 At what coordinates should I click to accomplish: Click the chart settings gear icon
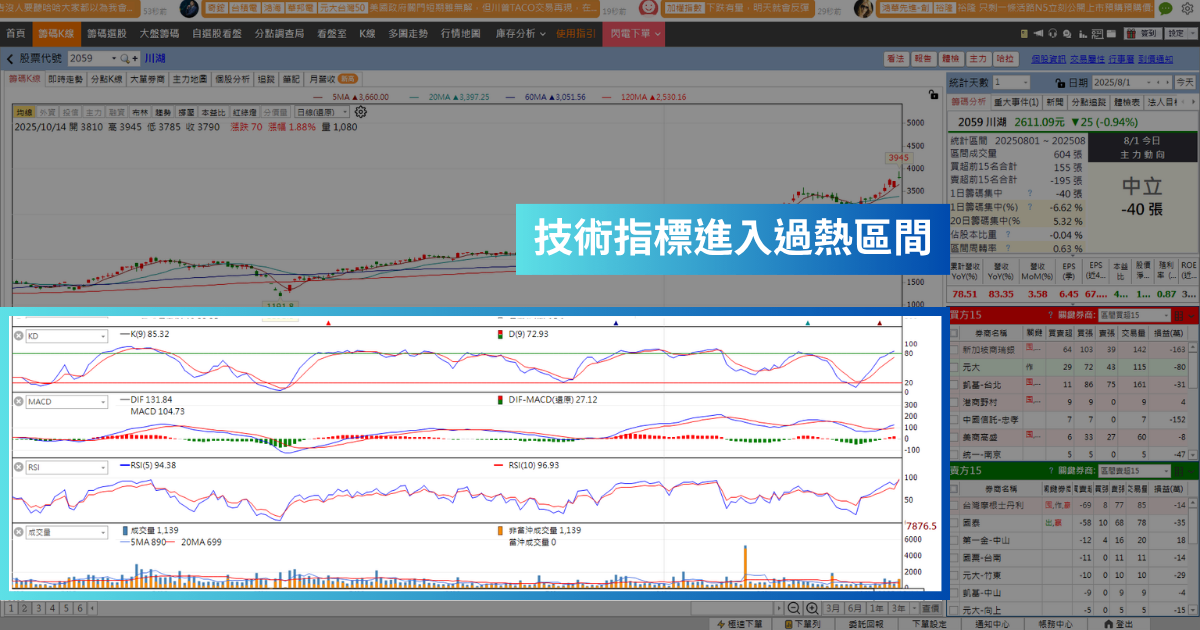[361, 112]
